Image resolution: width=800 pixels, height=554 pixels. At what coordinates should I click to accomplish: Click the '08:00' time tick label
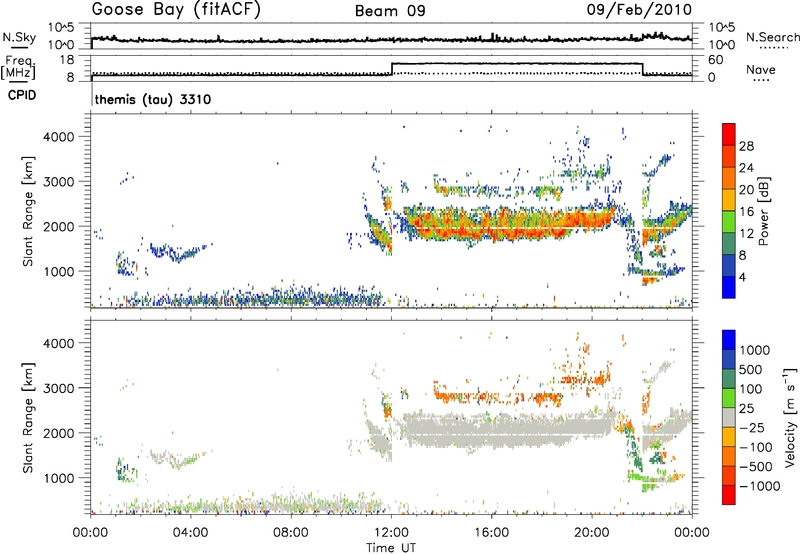pos(291,533)
